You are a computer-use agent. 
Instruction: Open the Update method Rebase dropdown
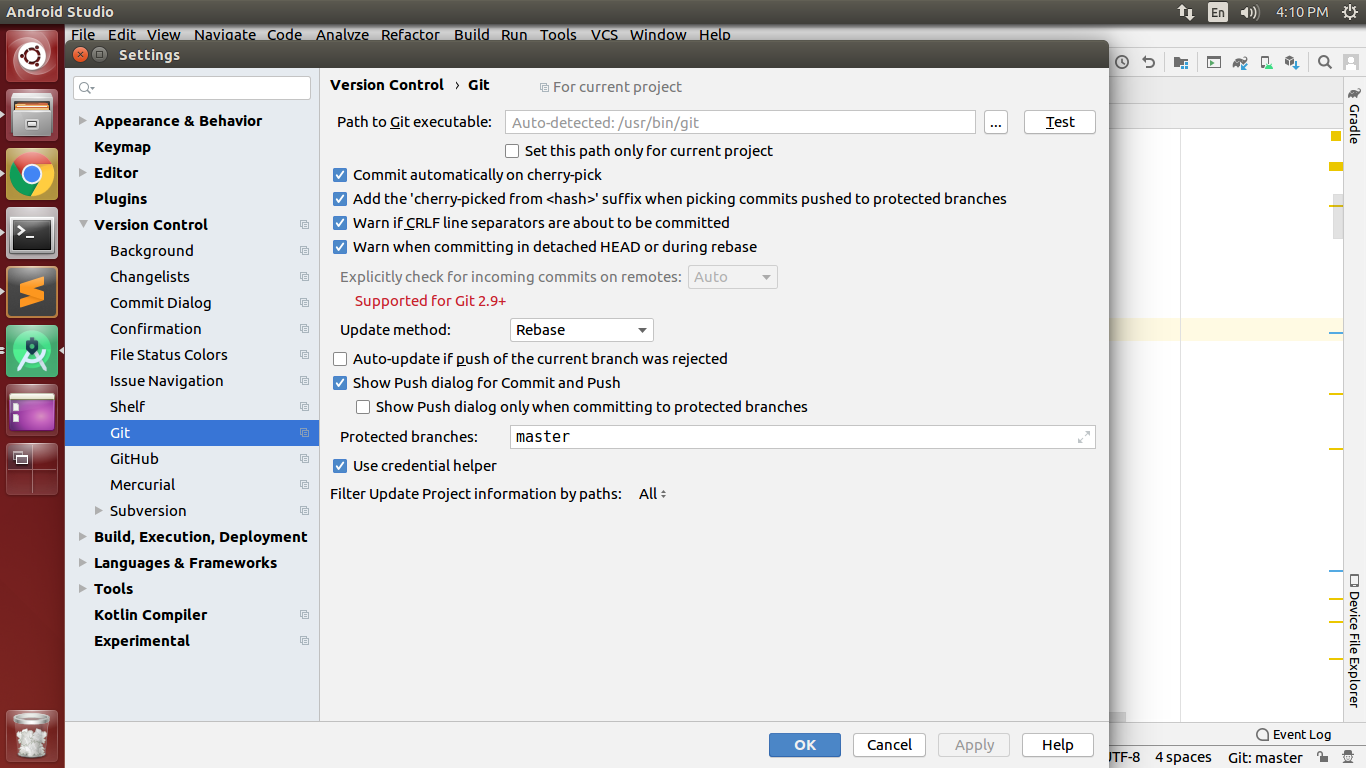pyautogui.click(x=581, y=330)
